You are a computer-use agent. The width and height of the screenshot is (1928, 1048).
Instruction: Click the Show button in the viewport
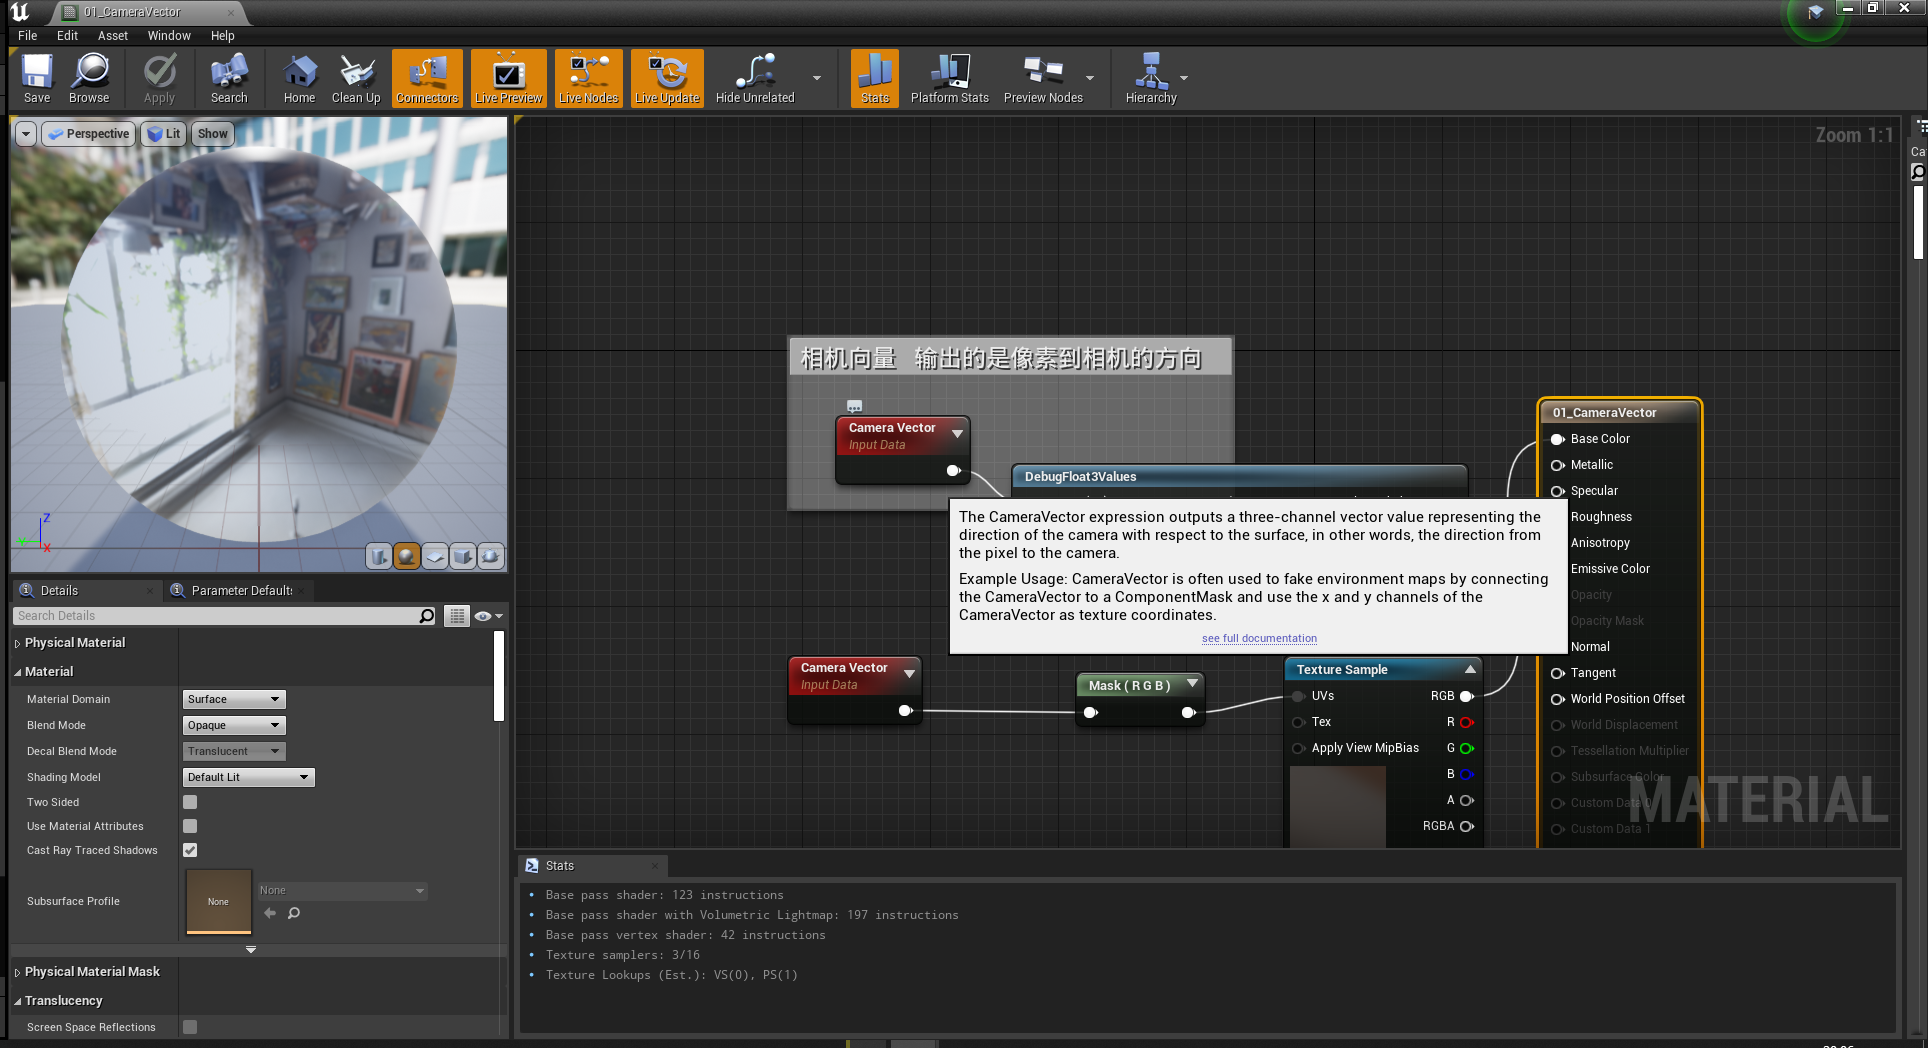[211, 133]
